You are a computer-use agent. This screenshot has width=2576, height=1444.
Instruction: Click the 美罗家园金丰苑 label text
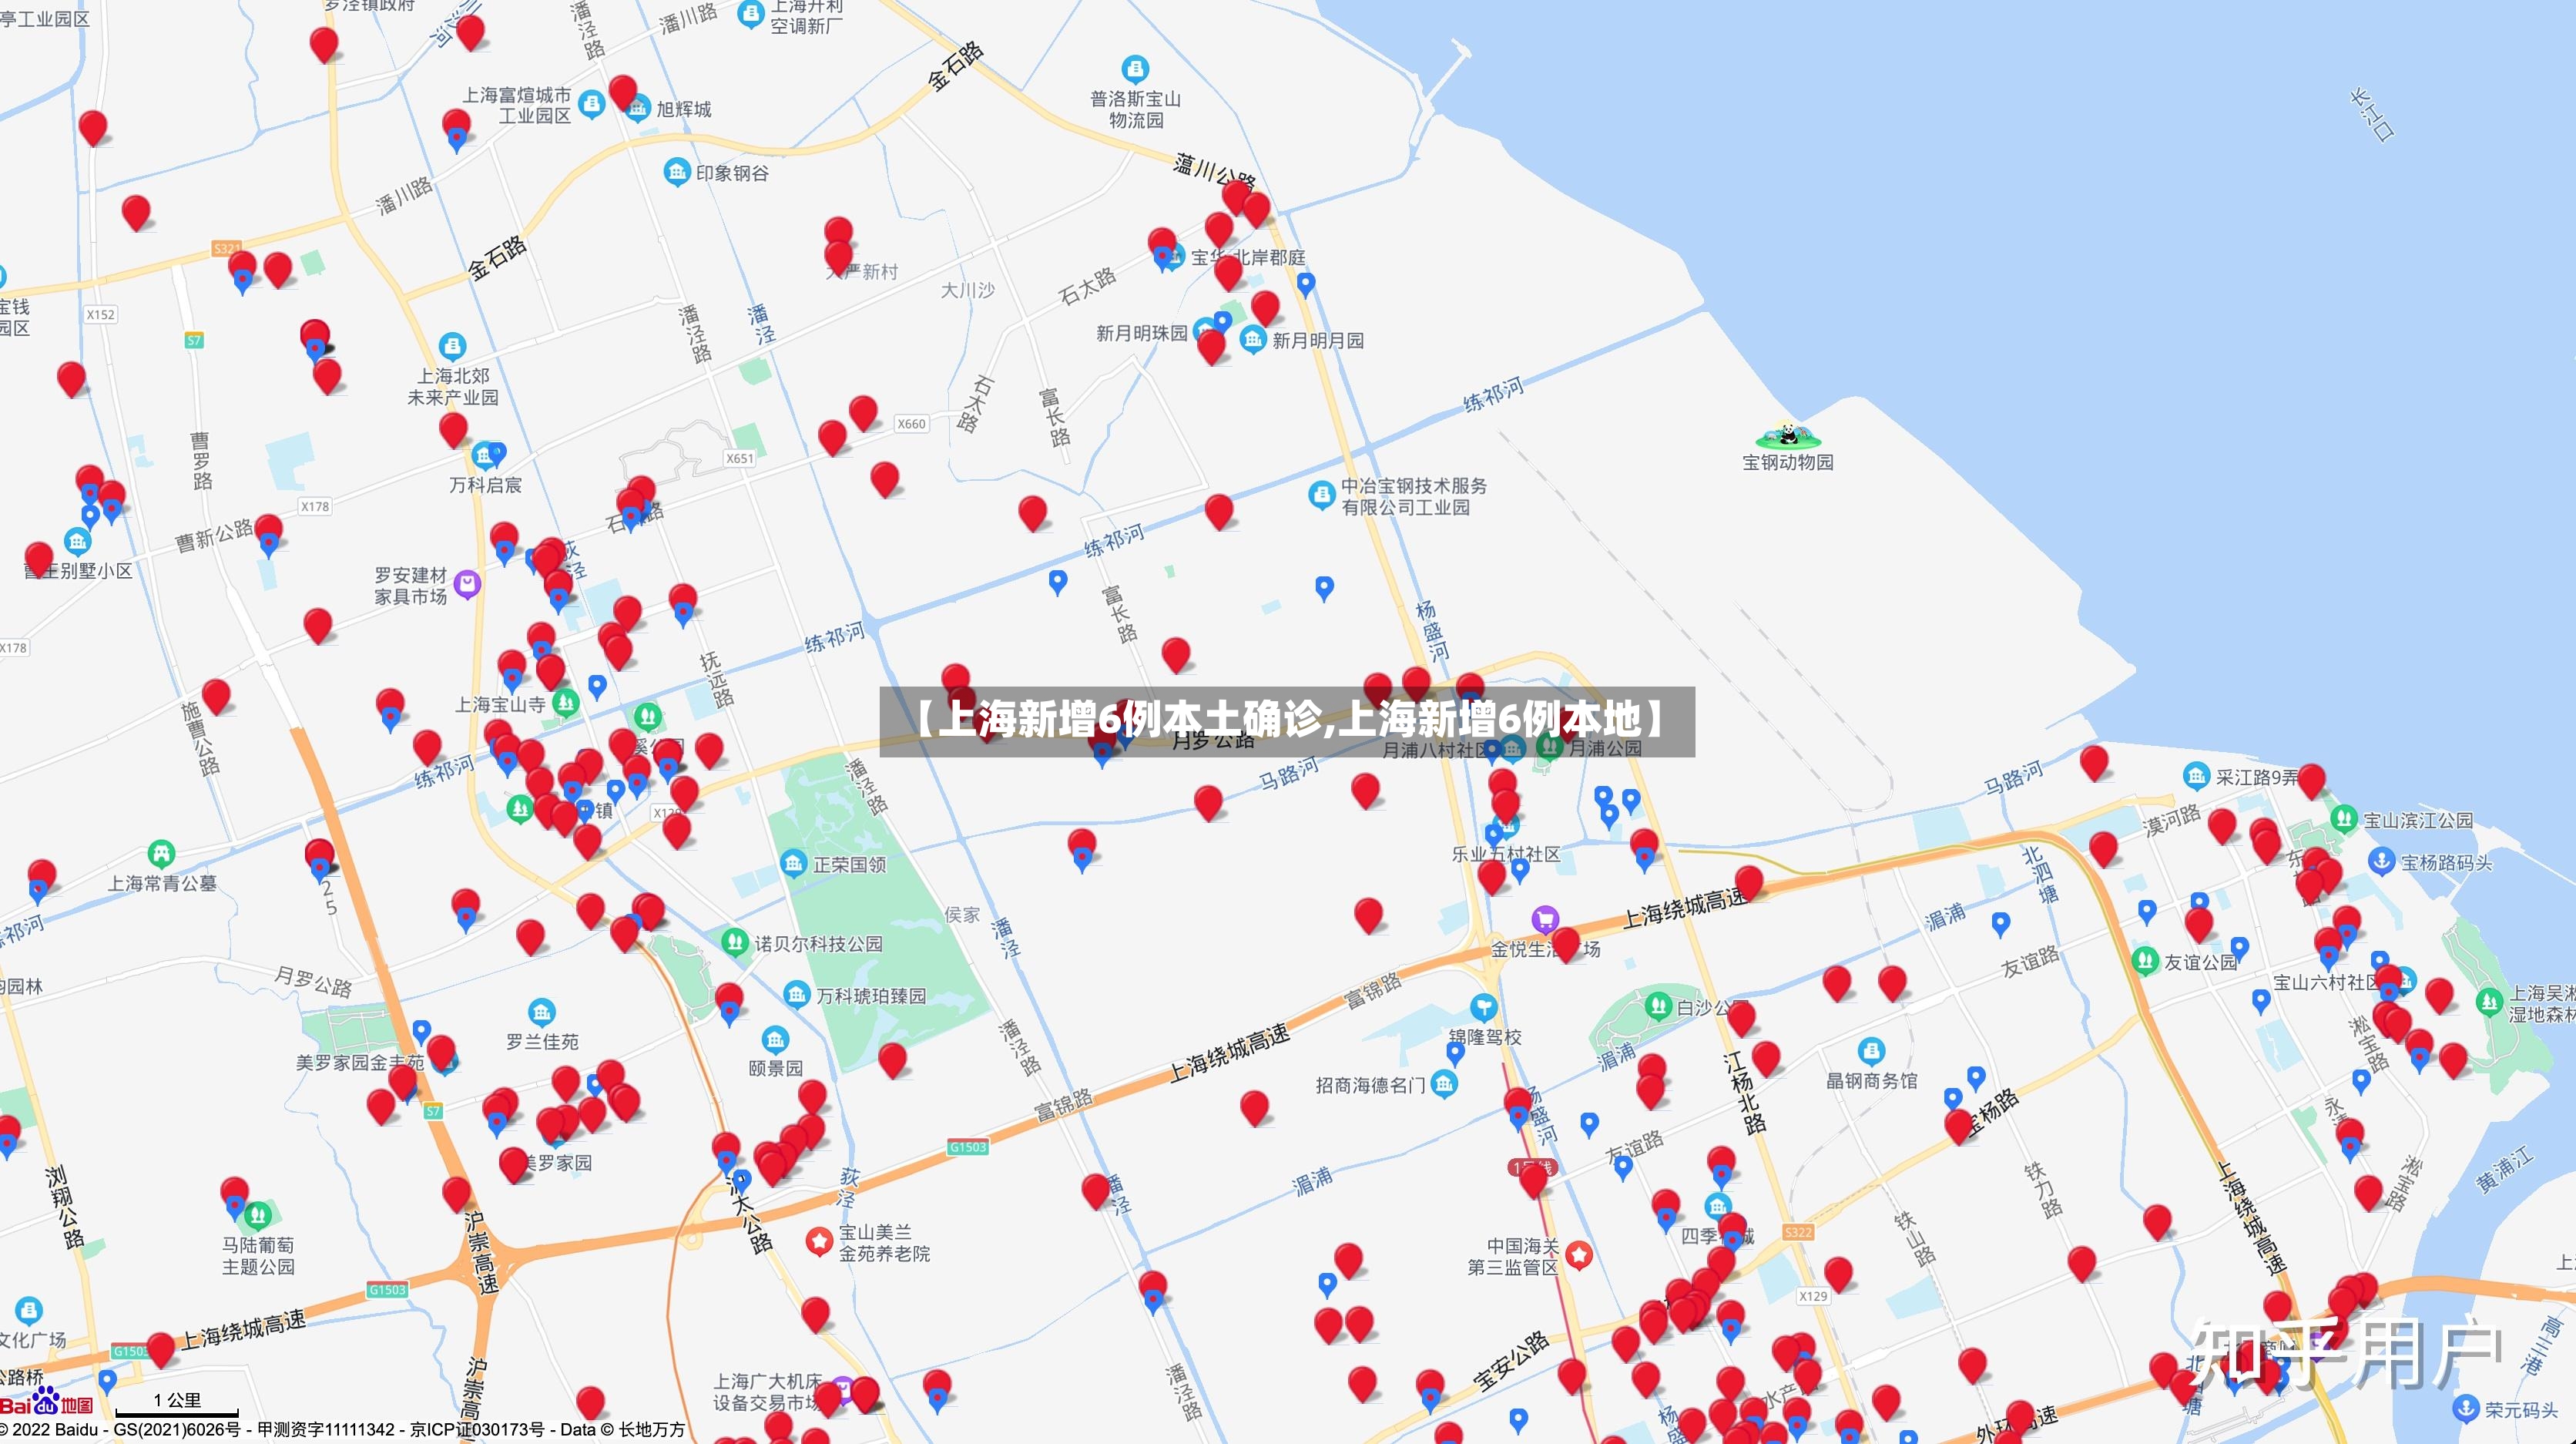[x=360, y=1062]
